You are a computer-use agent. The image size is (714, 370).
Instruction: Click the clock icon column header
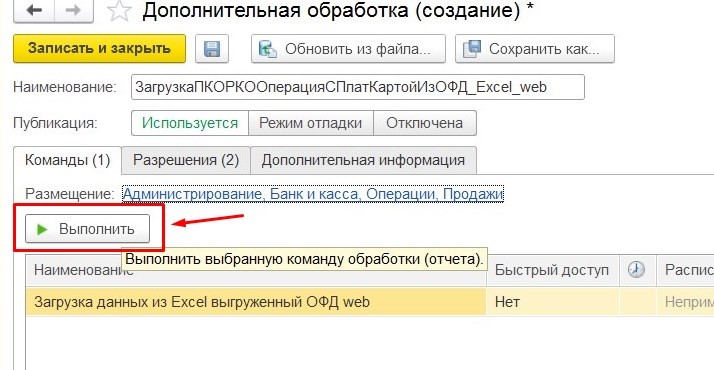[x=637, y=270]
